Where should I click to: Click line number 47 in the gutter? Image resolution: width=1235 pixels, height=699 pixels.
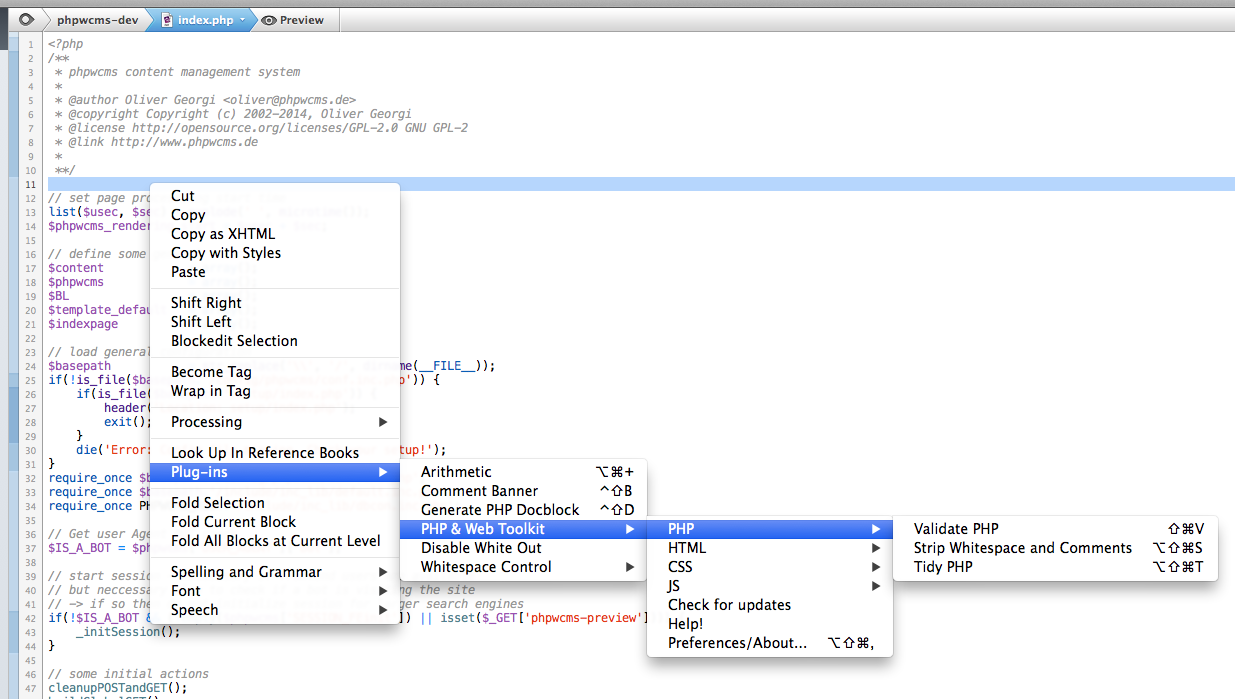(x=31, y=688)
